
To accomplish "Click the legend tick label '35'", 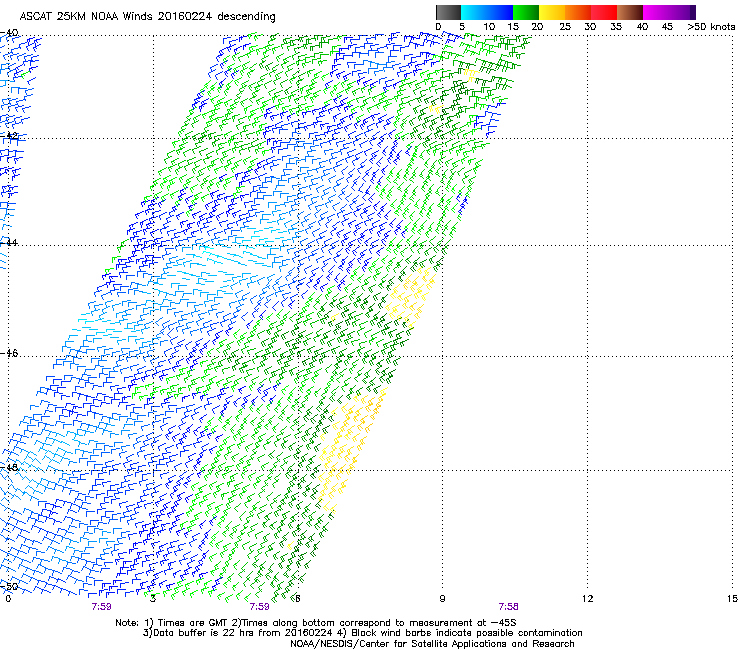I will point(616,27).
